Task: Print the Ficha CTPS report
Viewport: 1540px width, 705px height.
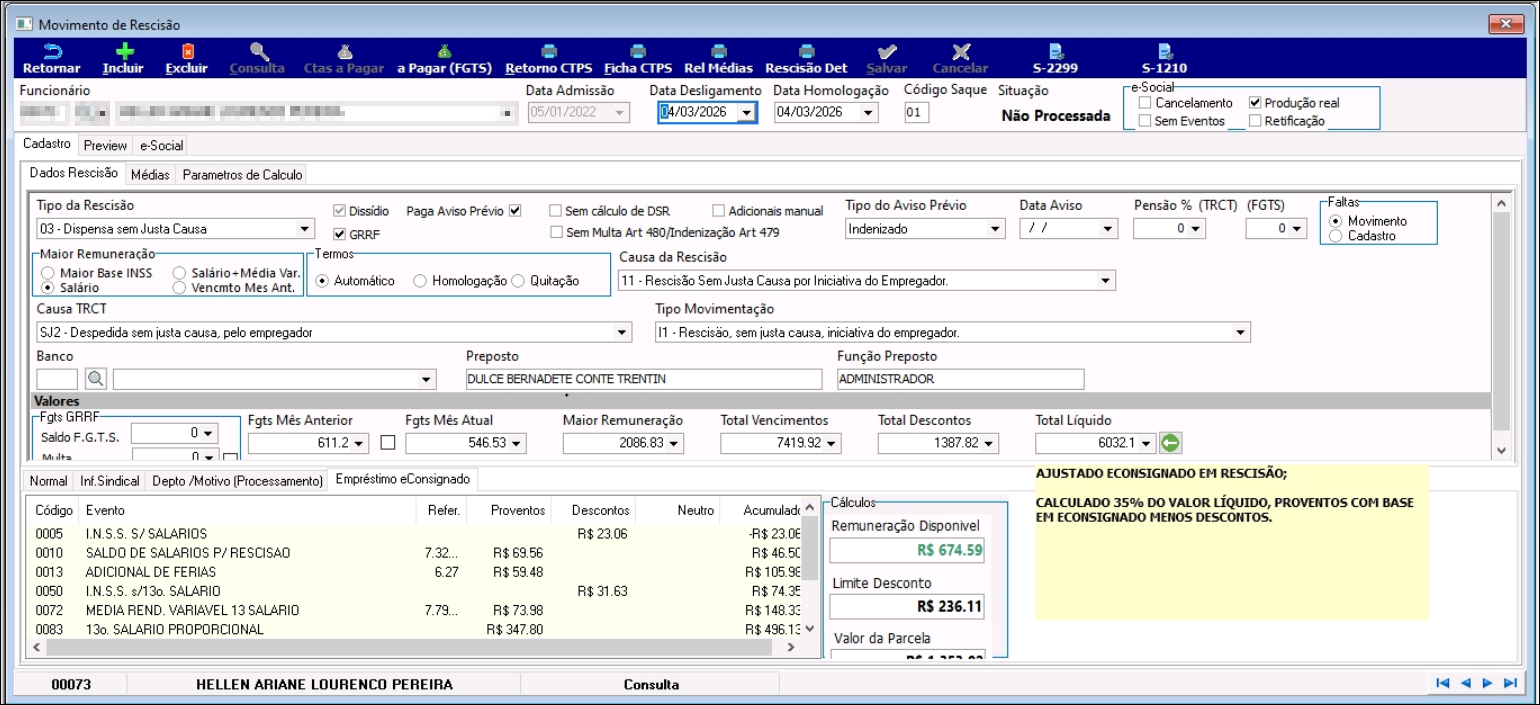Action: 637,52
